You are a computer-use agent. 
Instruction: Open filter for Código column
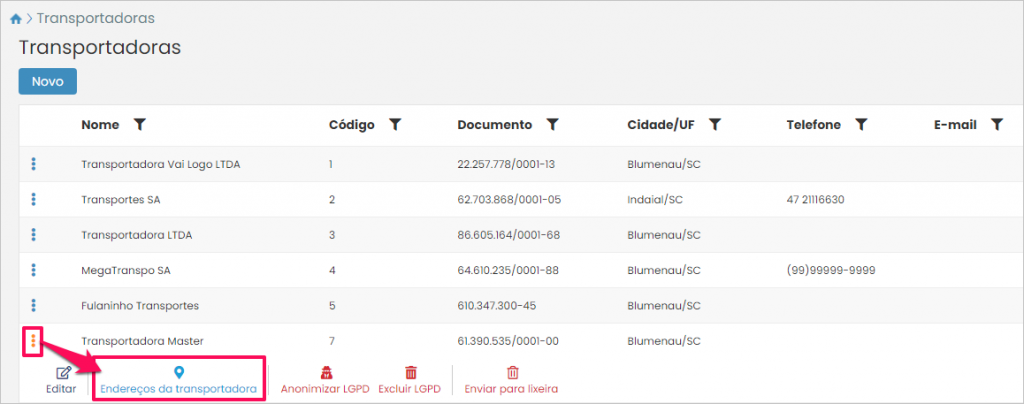tap(395, 125)
